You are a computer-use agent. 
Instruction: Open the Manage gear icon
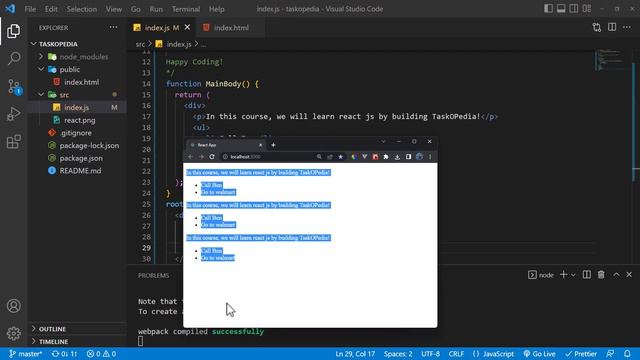tap(13, 333)
